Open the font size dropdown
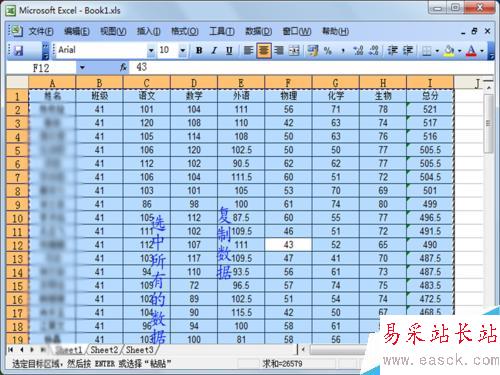Screen dimensions: 500x375 click(x=182, y=51)
